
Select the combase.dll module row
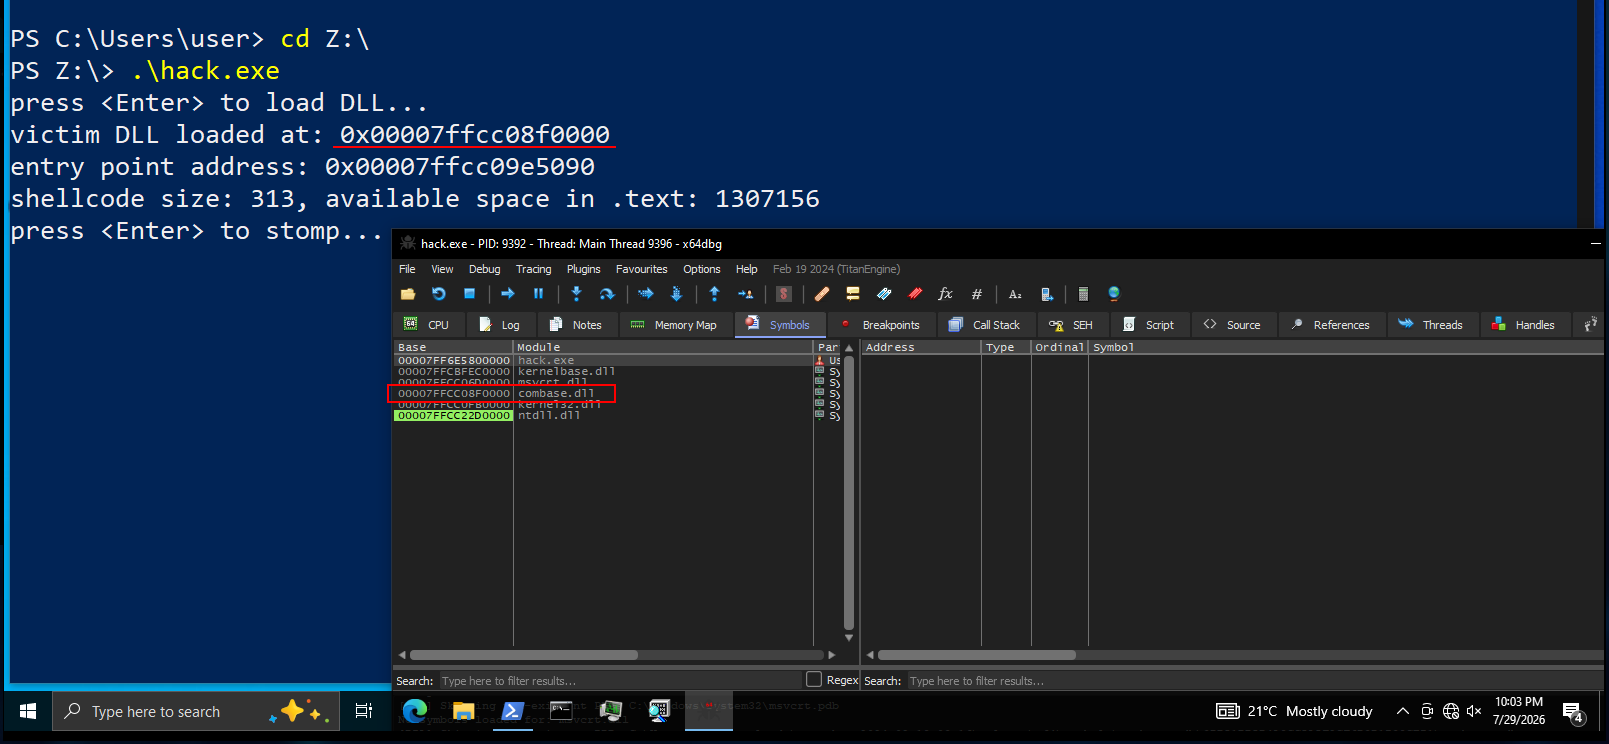point(603,394)
